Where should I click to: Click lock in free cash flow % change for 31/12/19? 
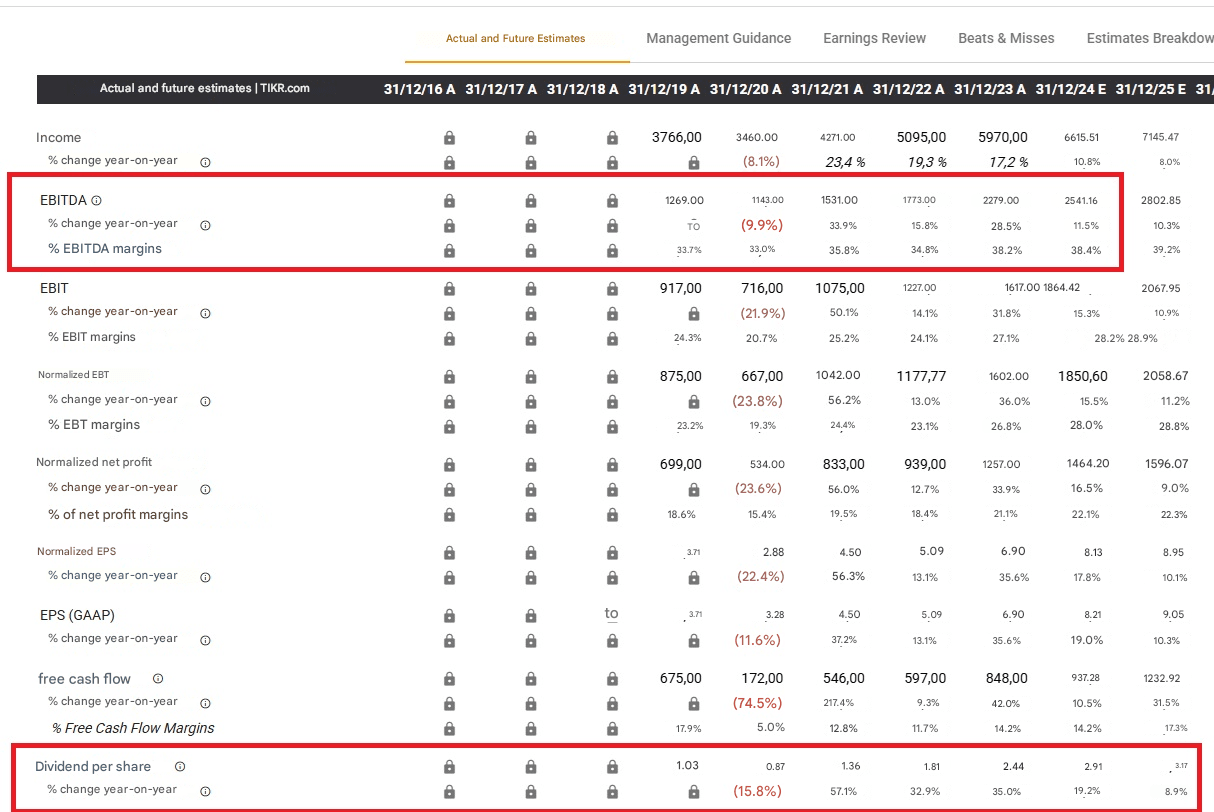point(694,703)
